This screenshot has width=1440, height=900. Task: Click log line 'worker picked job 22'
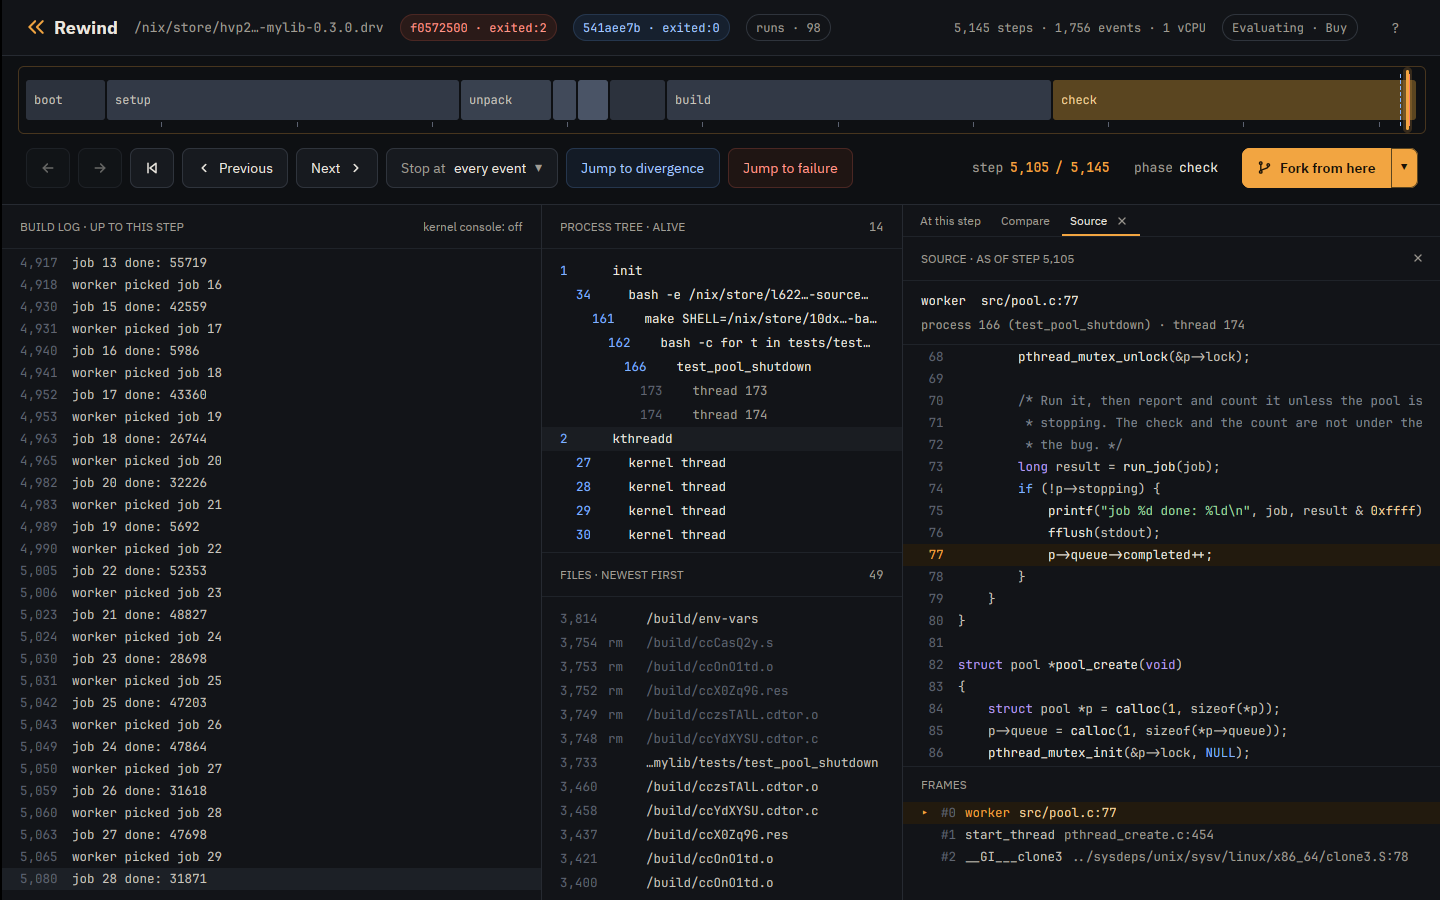pyautogui.click(x=271, y=549)
